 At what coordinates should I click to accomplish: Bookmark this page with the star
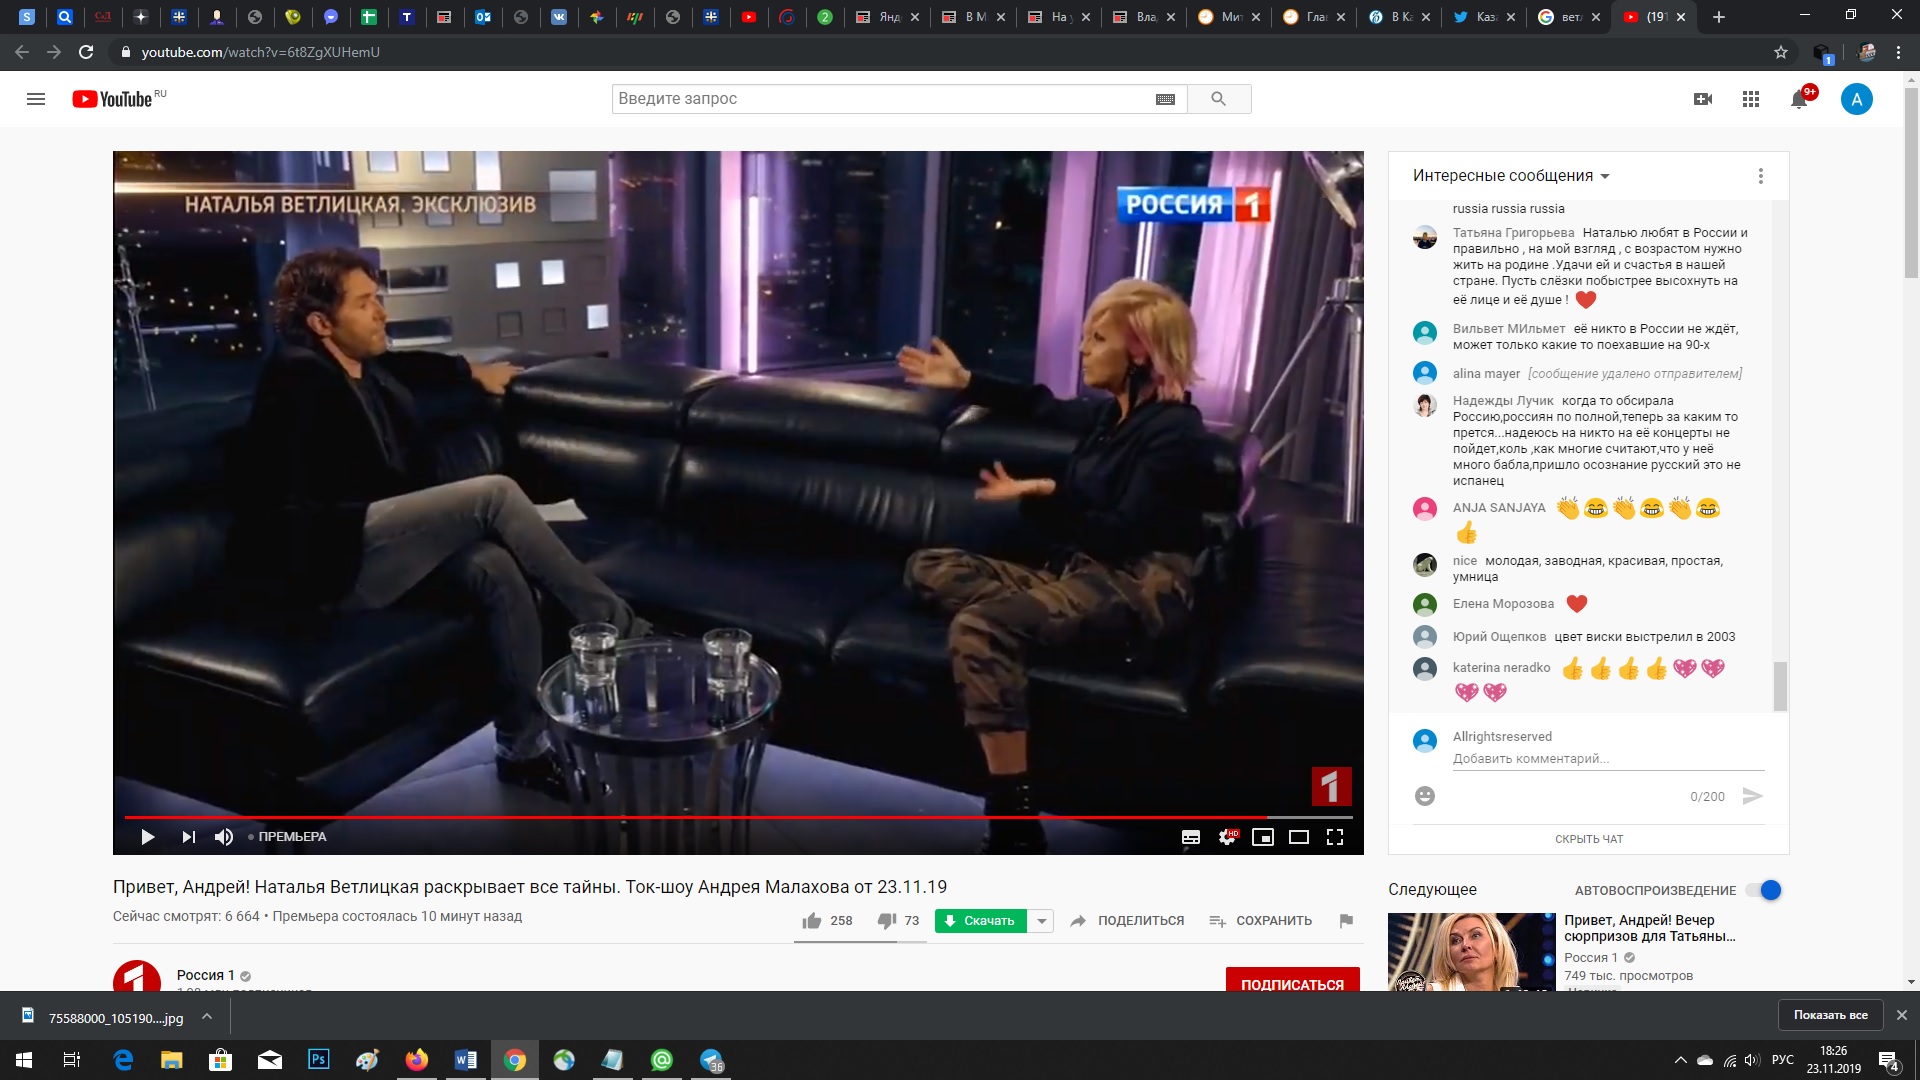click(1781, 52)
